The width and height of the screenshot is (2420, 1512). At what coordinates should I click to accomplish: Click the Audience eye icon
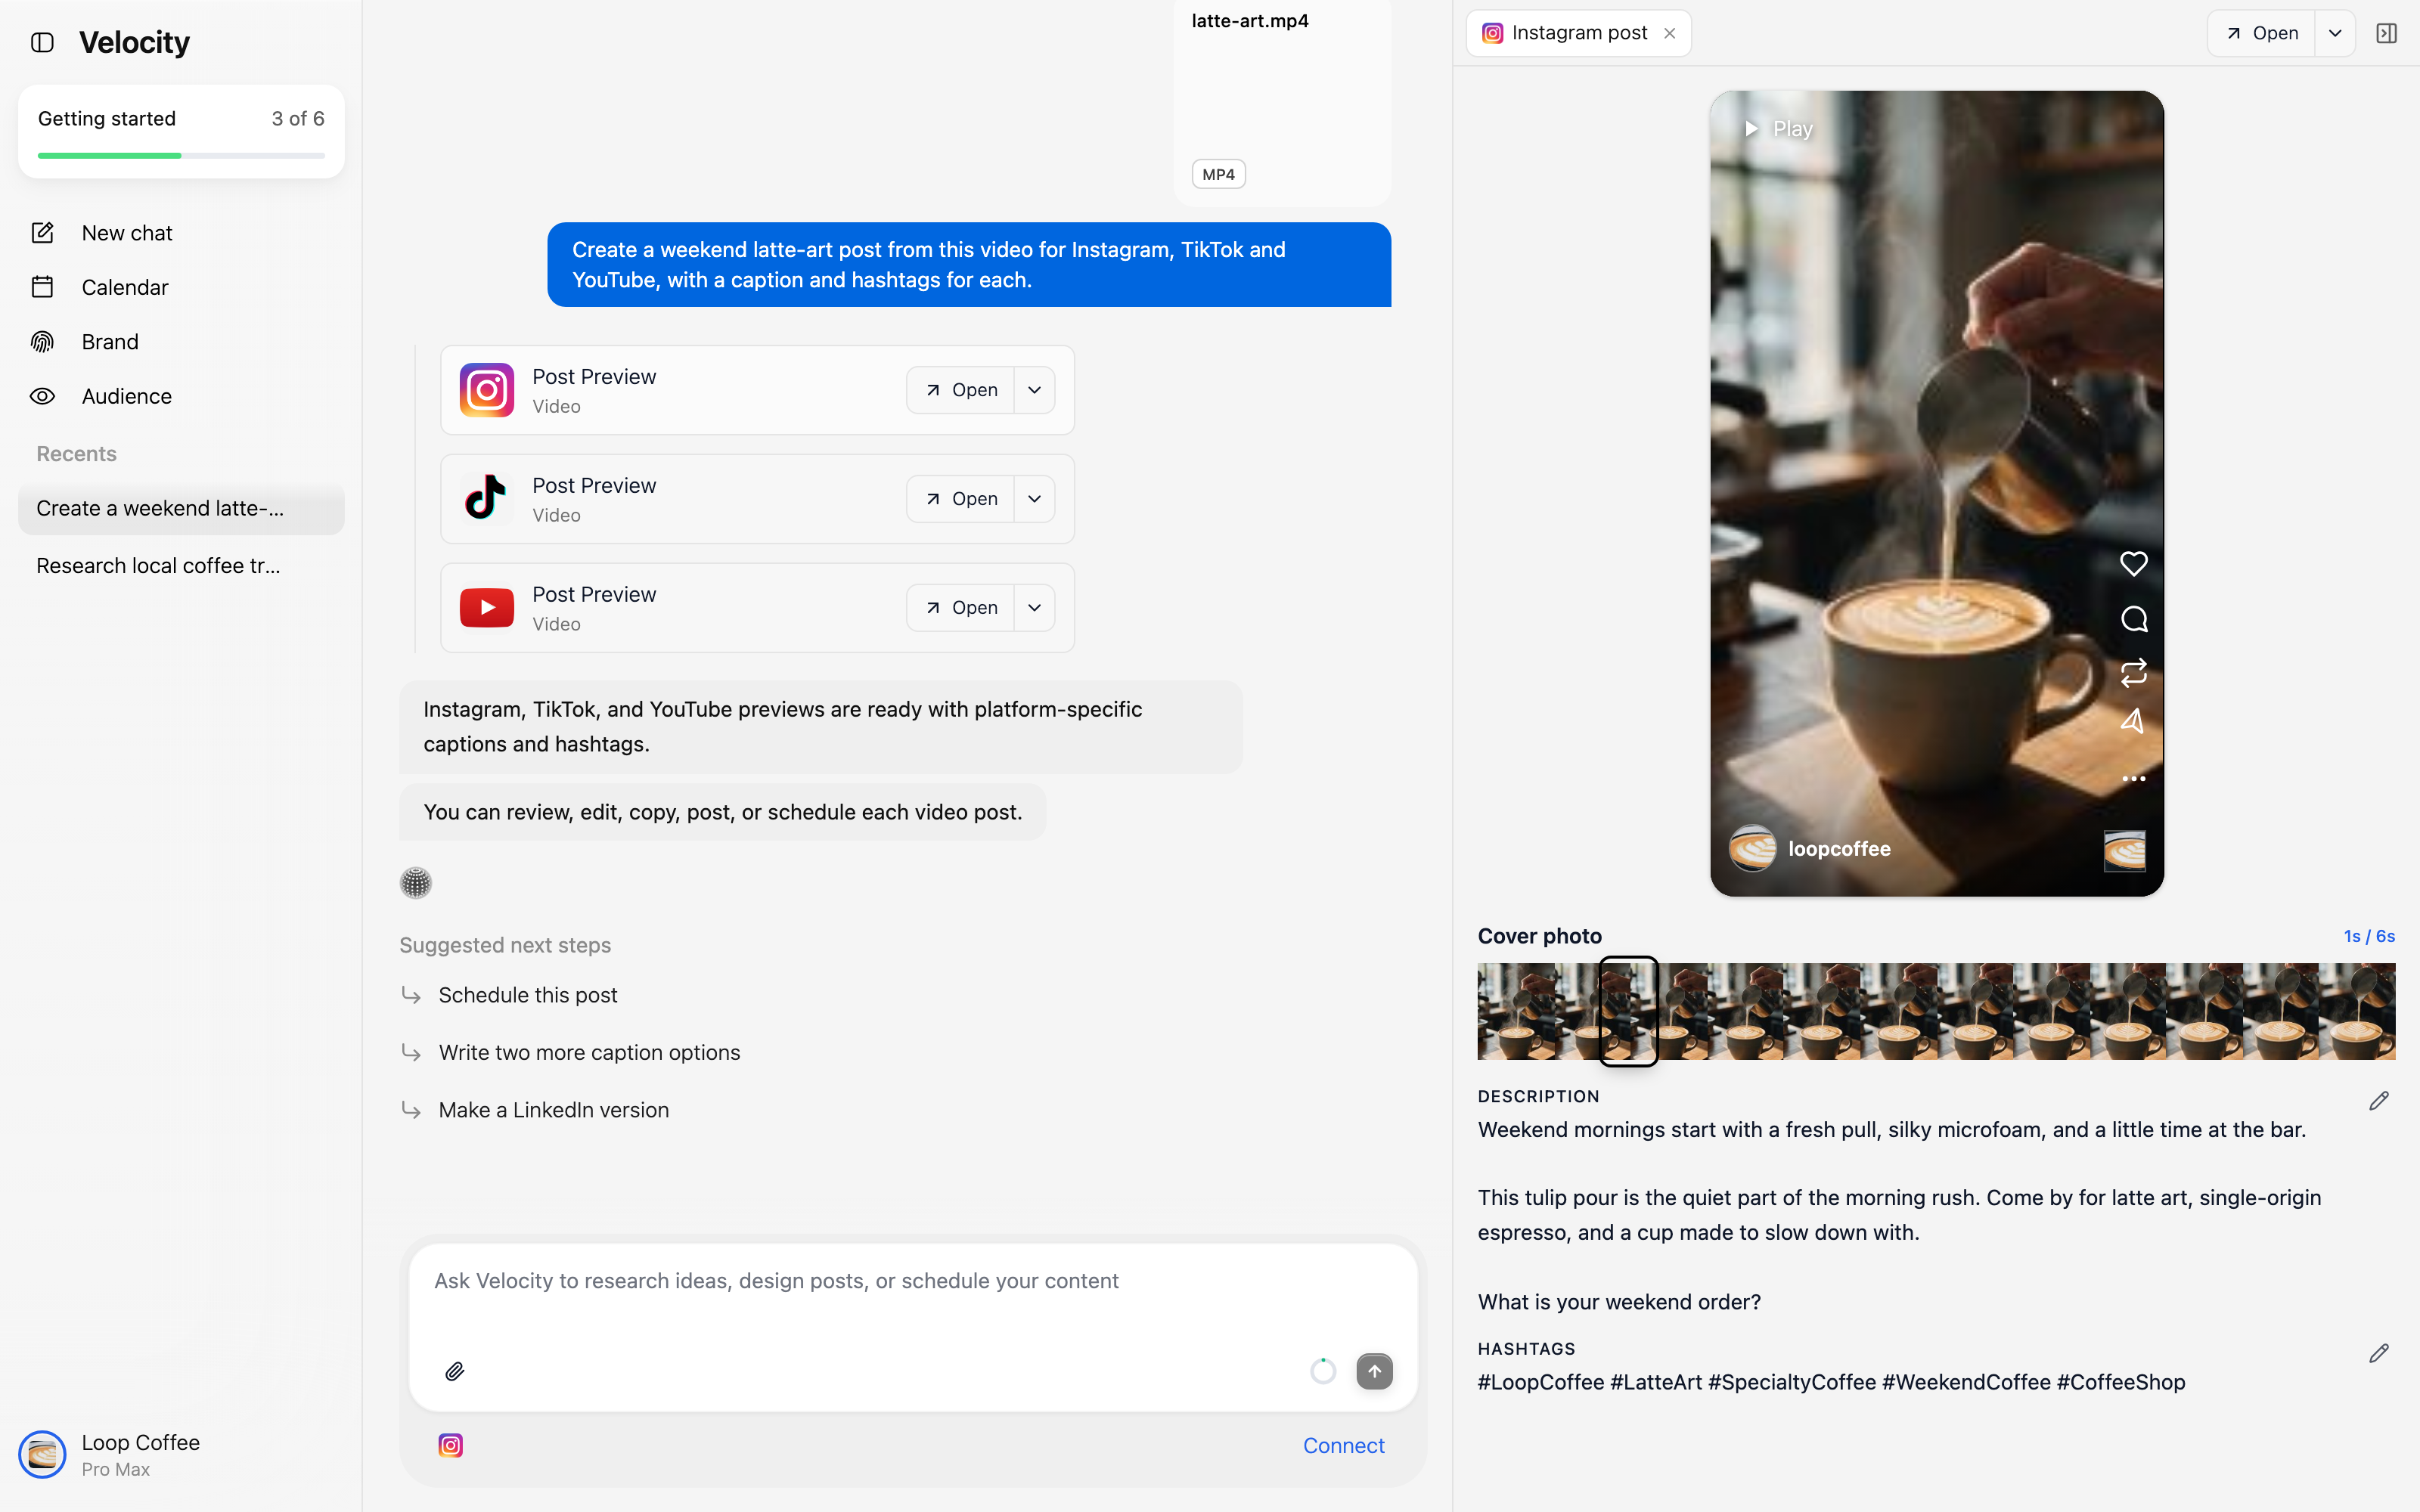click(x=42, y=396)
